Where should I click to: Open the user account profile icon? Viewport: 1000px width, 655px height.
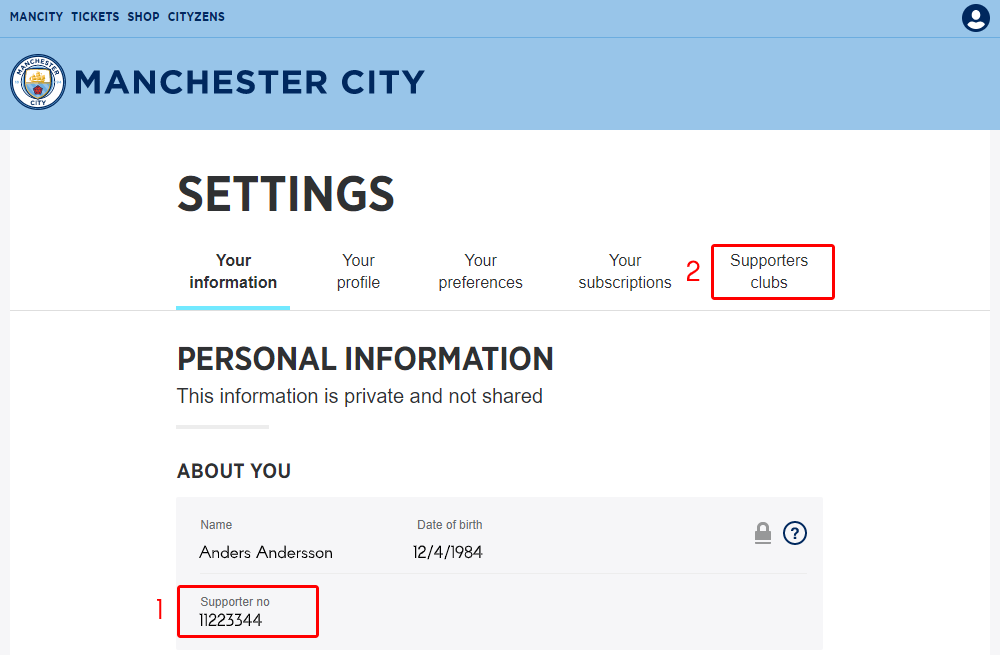point(975,18)
